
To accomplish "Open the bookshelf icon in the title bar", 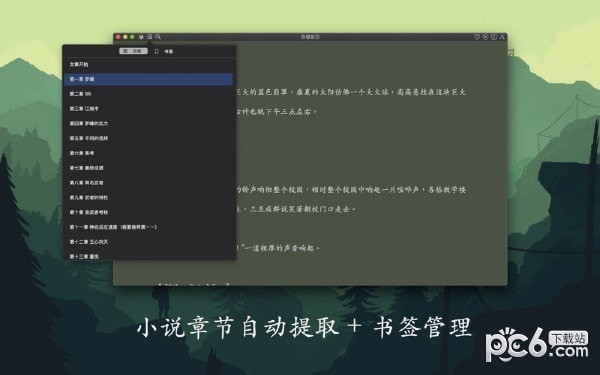I will (x=141, y=37).
